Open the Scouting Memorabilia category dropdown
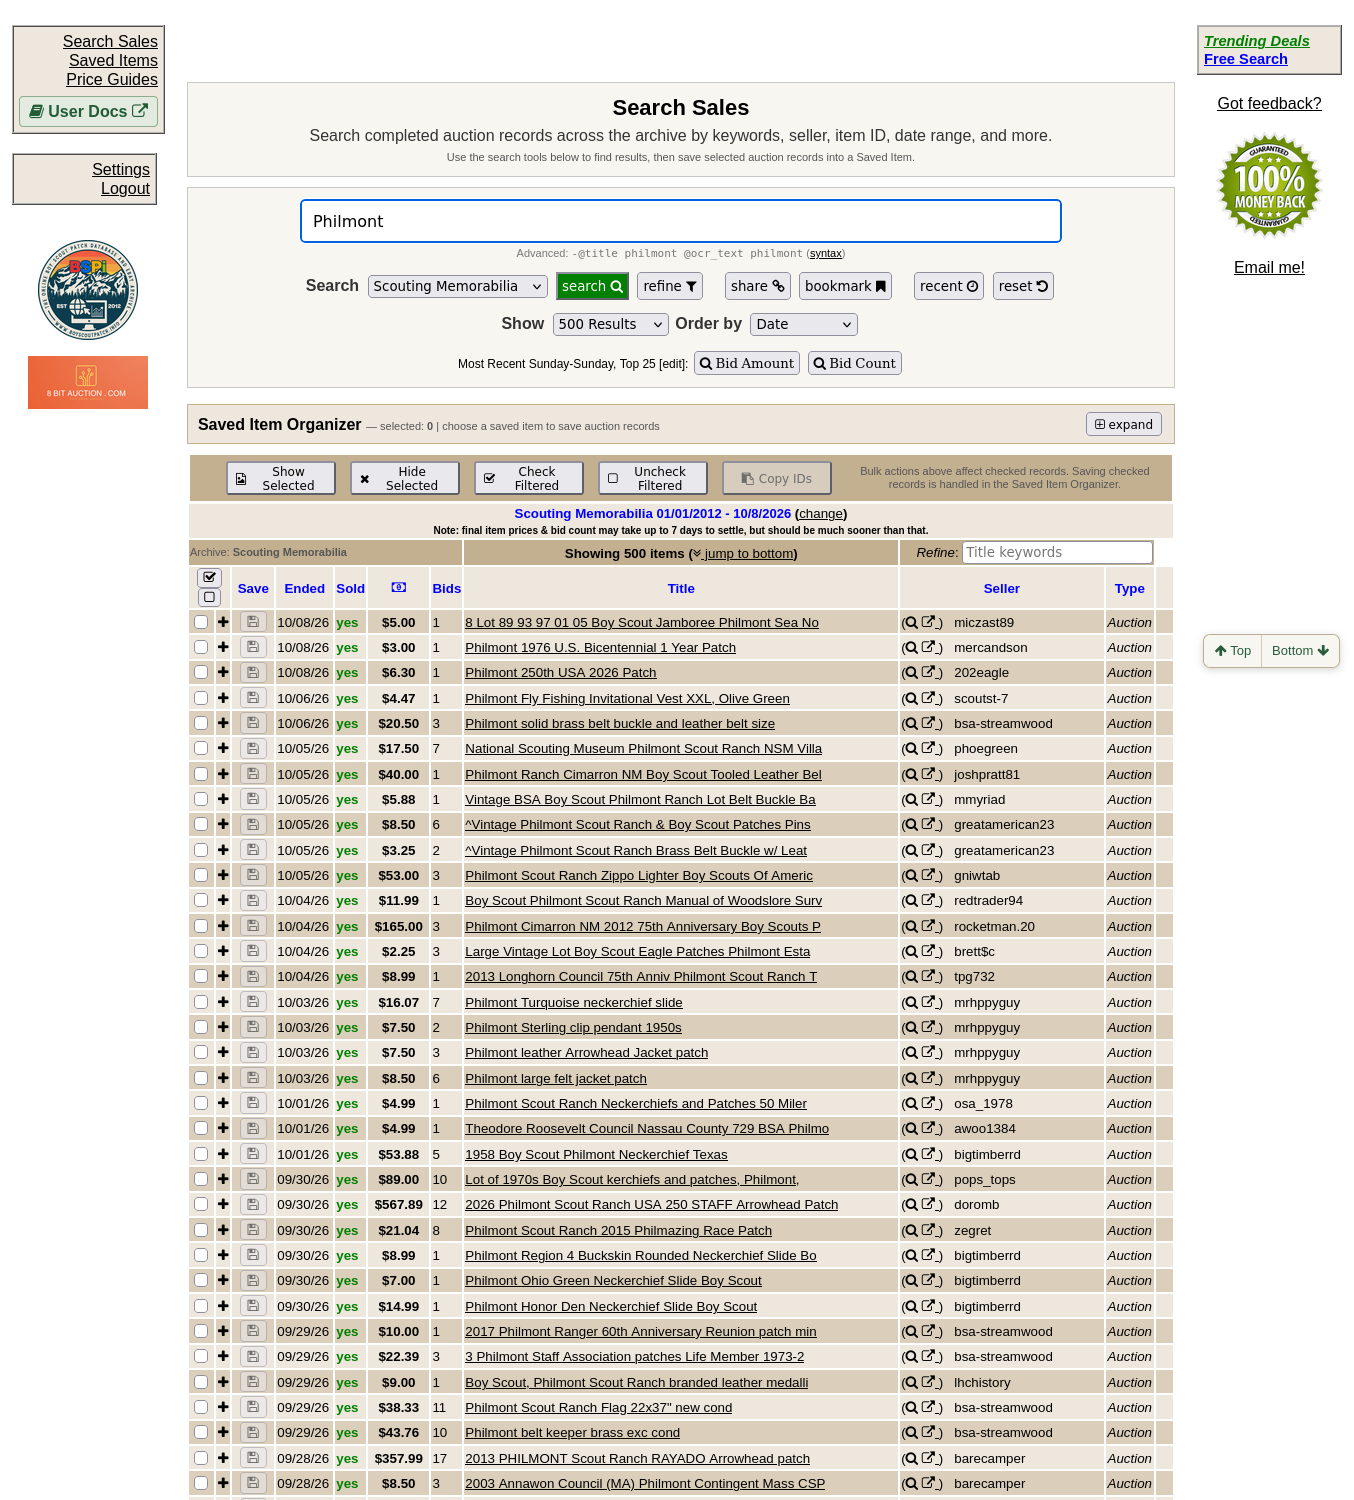Image resolution: width=1354 pixels, height=1500 pixels. point(458,287)
